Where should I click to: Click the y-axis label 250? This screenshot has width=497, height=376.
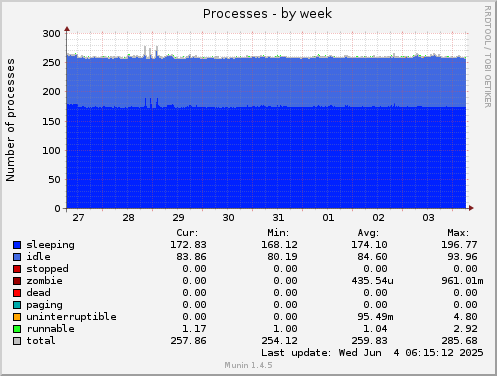coord(51,63)
